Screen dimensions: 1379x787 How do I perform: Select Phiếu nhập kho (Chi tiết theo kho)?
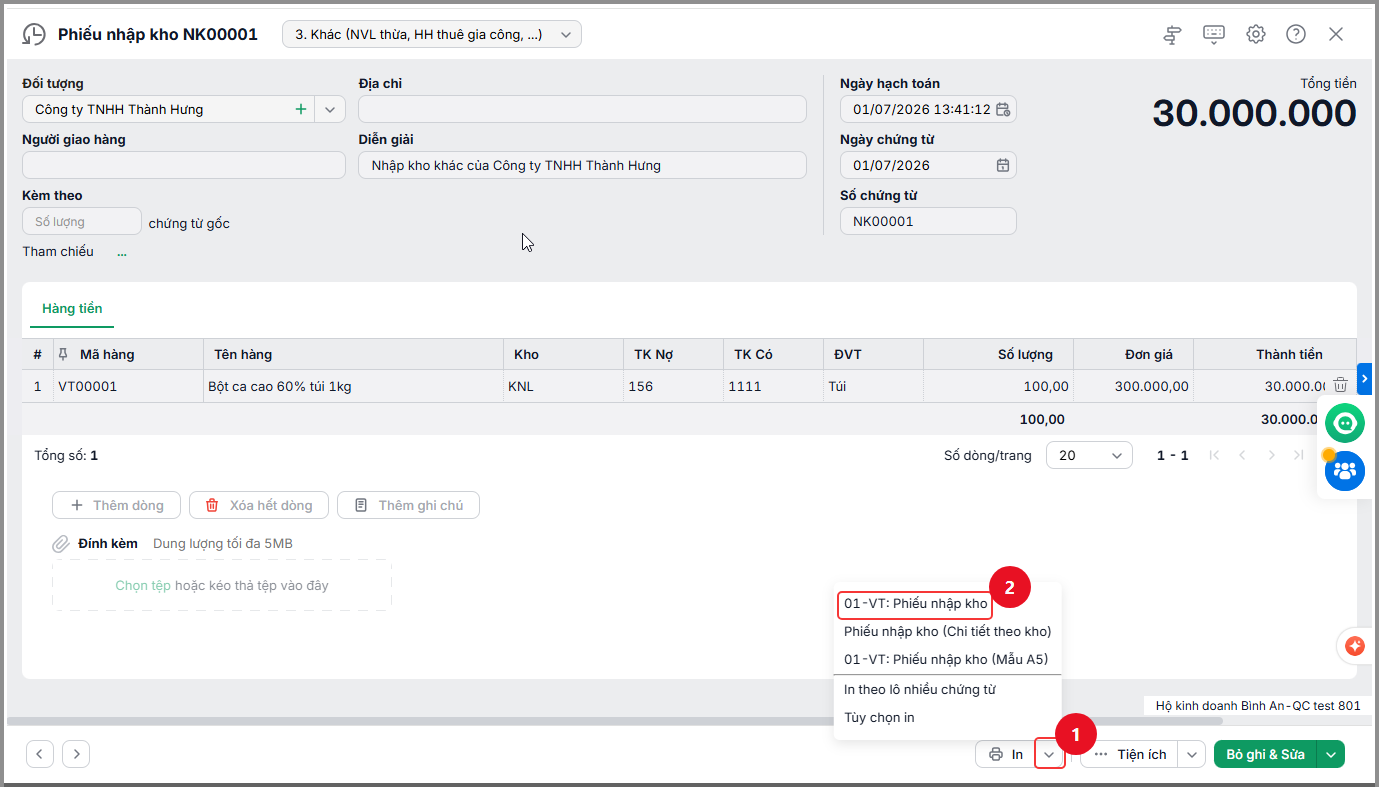[947, 631]
